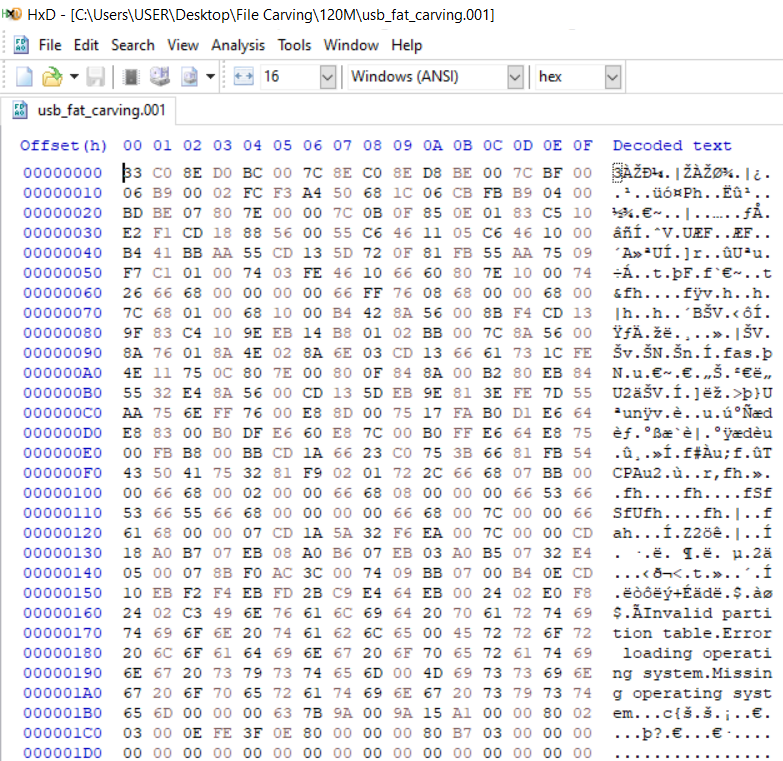This screenshot has width=783, height=761.
Task: Open the File menu
Action: (50, 45)
